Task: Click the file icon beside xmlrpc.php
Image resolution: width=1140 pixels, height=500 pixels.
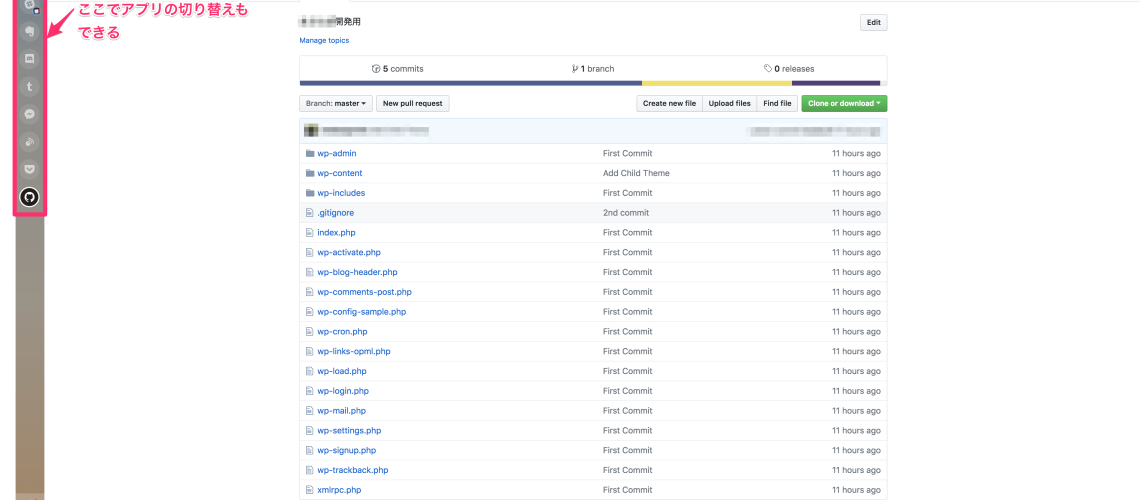Action: 310,490
